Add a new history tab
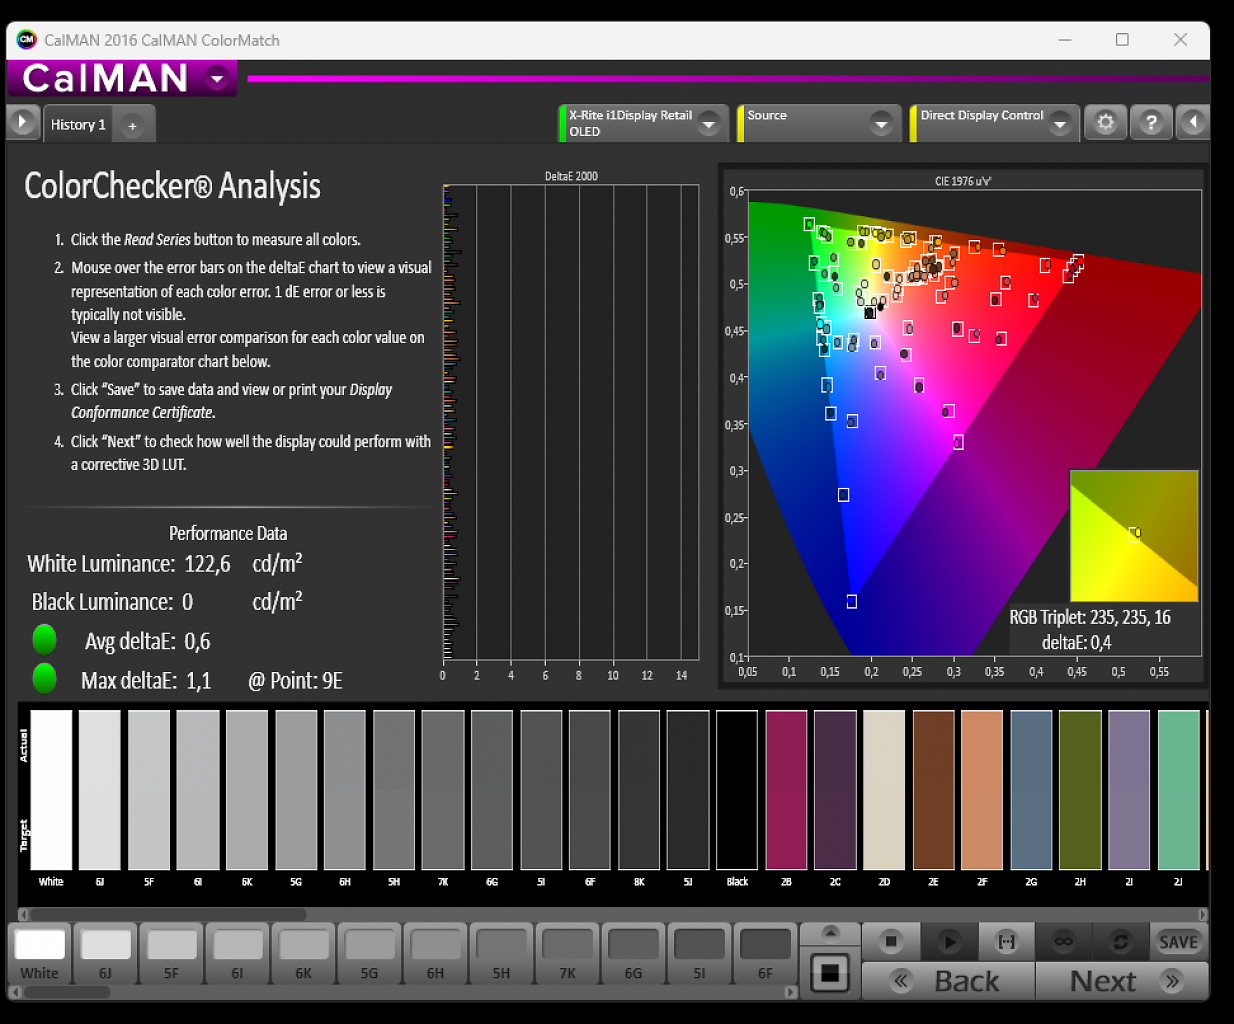This screenshot has width=1234, height=1024. (133, 125)
